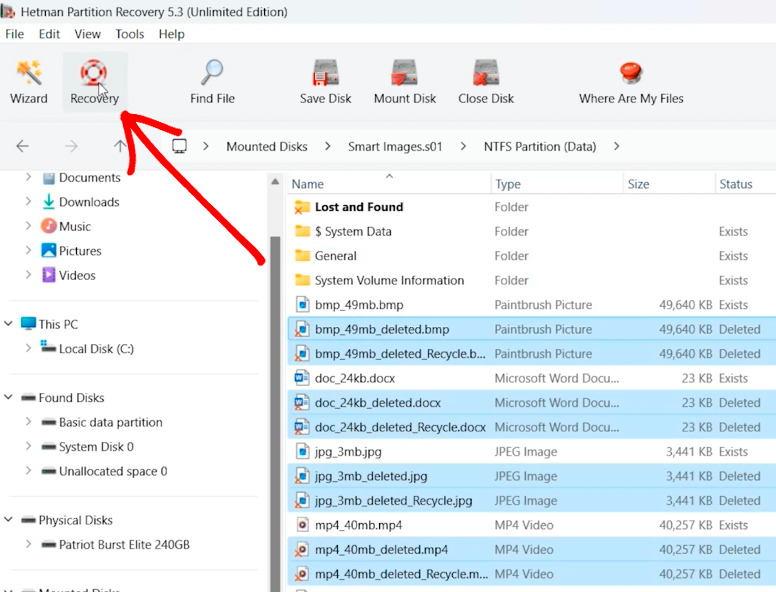Expand Patriot Burst Elite 240GB node
Viewport: 776px width, 592px height.
coord(28,544)
